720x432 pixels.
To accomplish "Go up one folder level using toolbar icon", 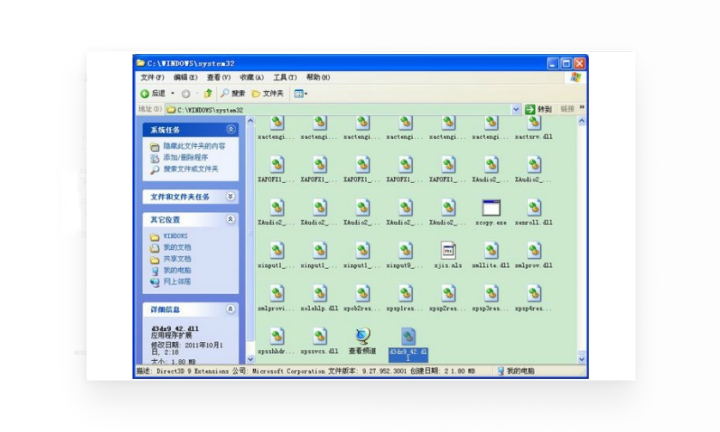I will click(208, 93).
